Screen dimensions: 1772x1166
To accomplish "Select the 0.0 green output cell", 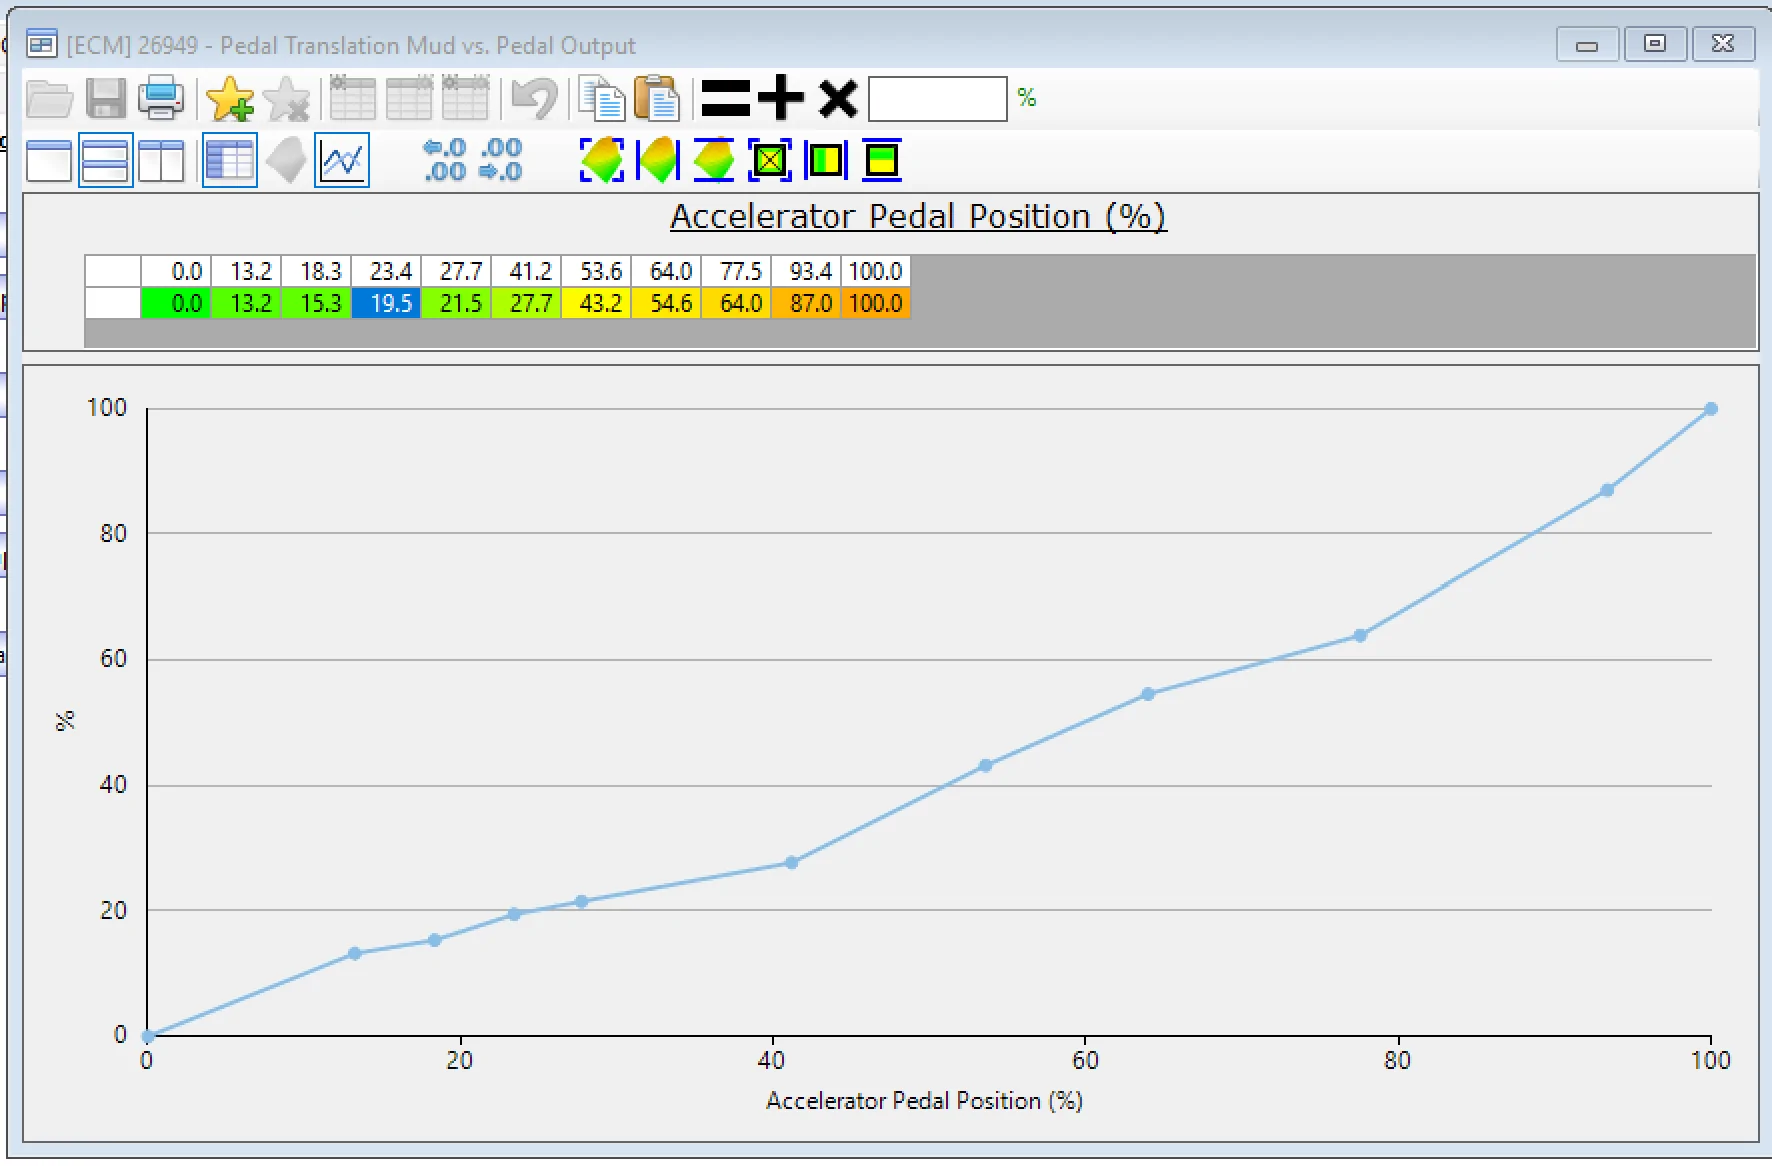I will click(176, 303).
